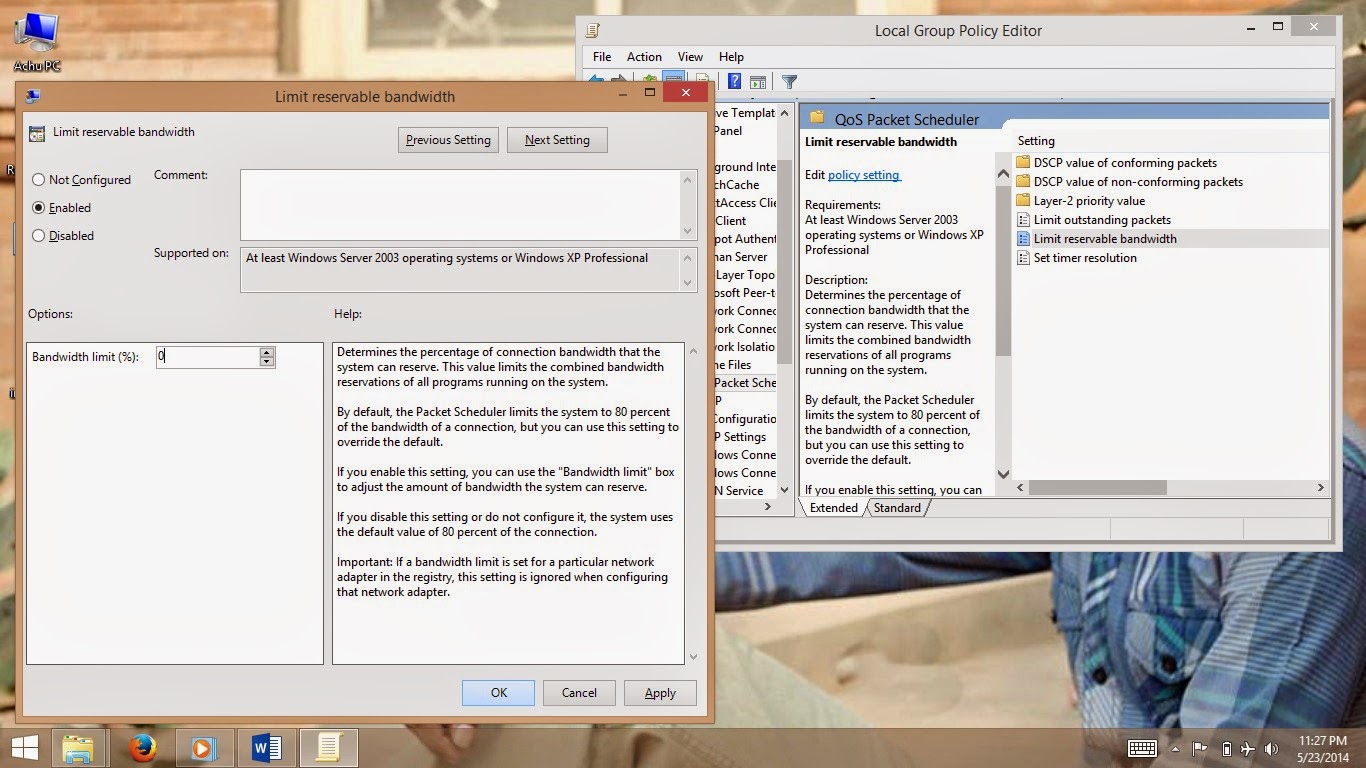Open Microsoft Word from the taskbar
This screenshot has height=768, width=1366.
[x=266, y=748]
